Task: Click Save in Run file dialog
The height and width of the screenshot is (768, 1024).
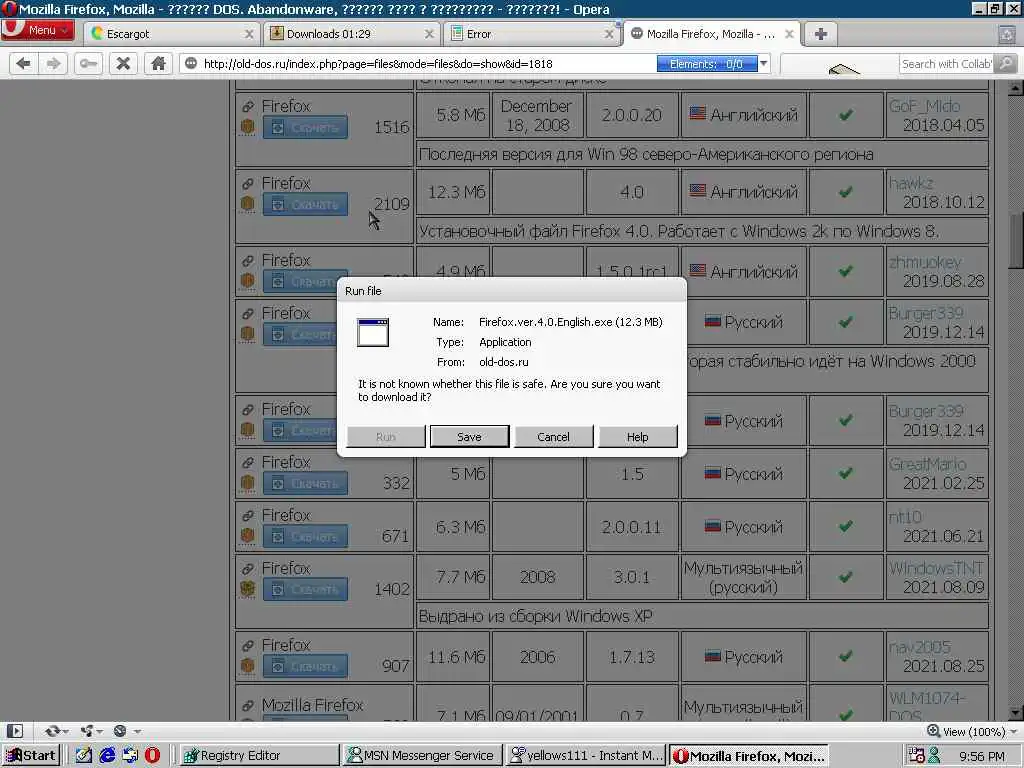Action: tap(470, 437)
